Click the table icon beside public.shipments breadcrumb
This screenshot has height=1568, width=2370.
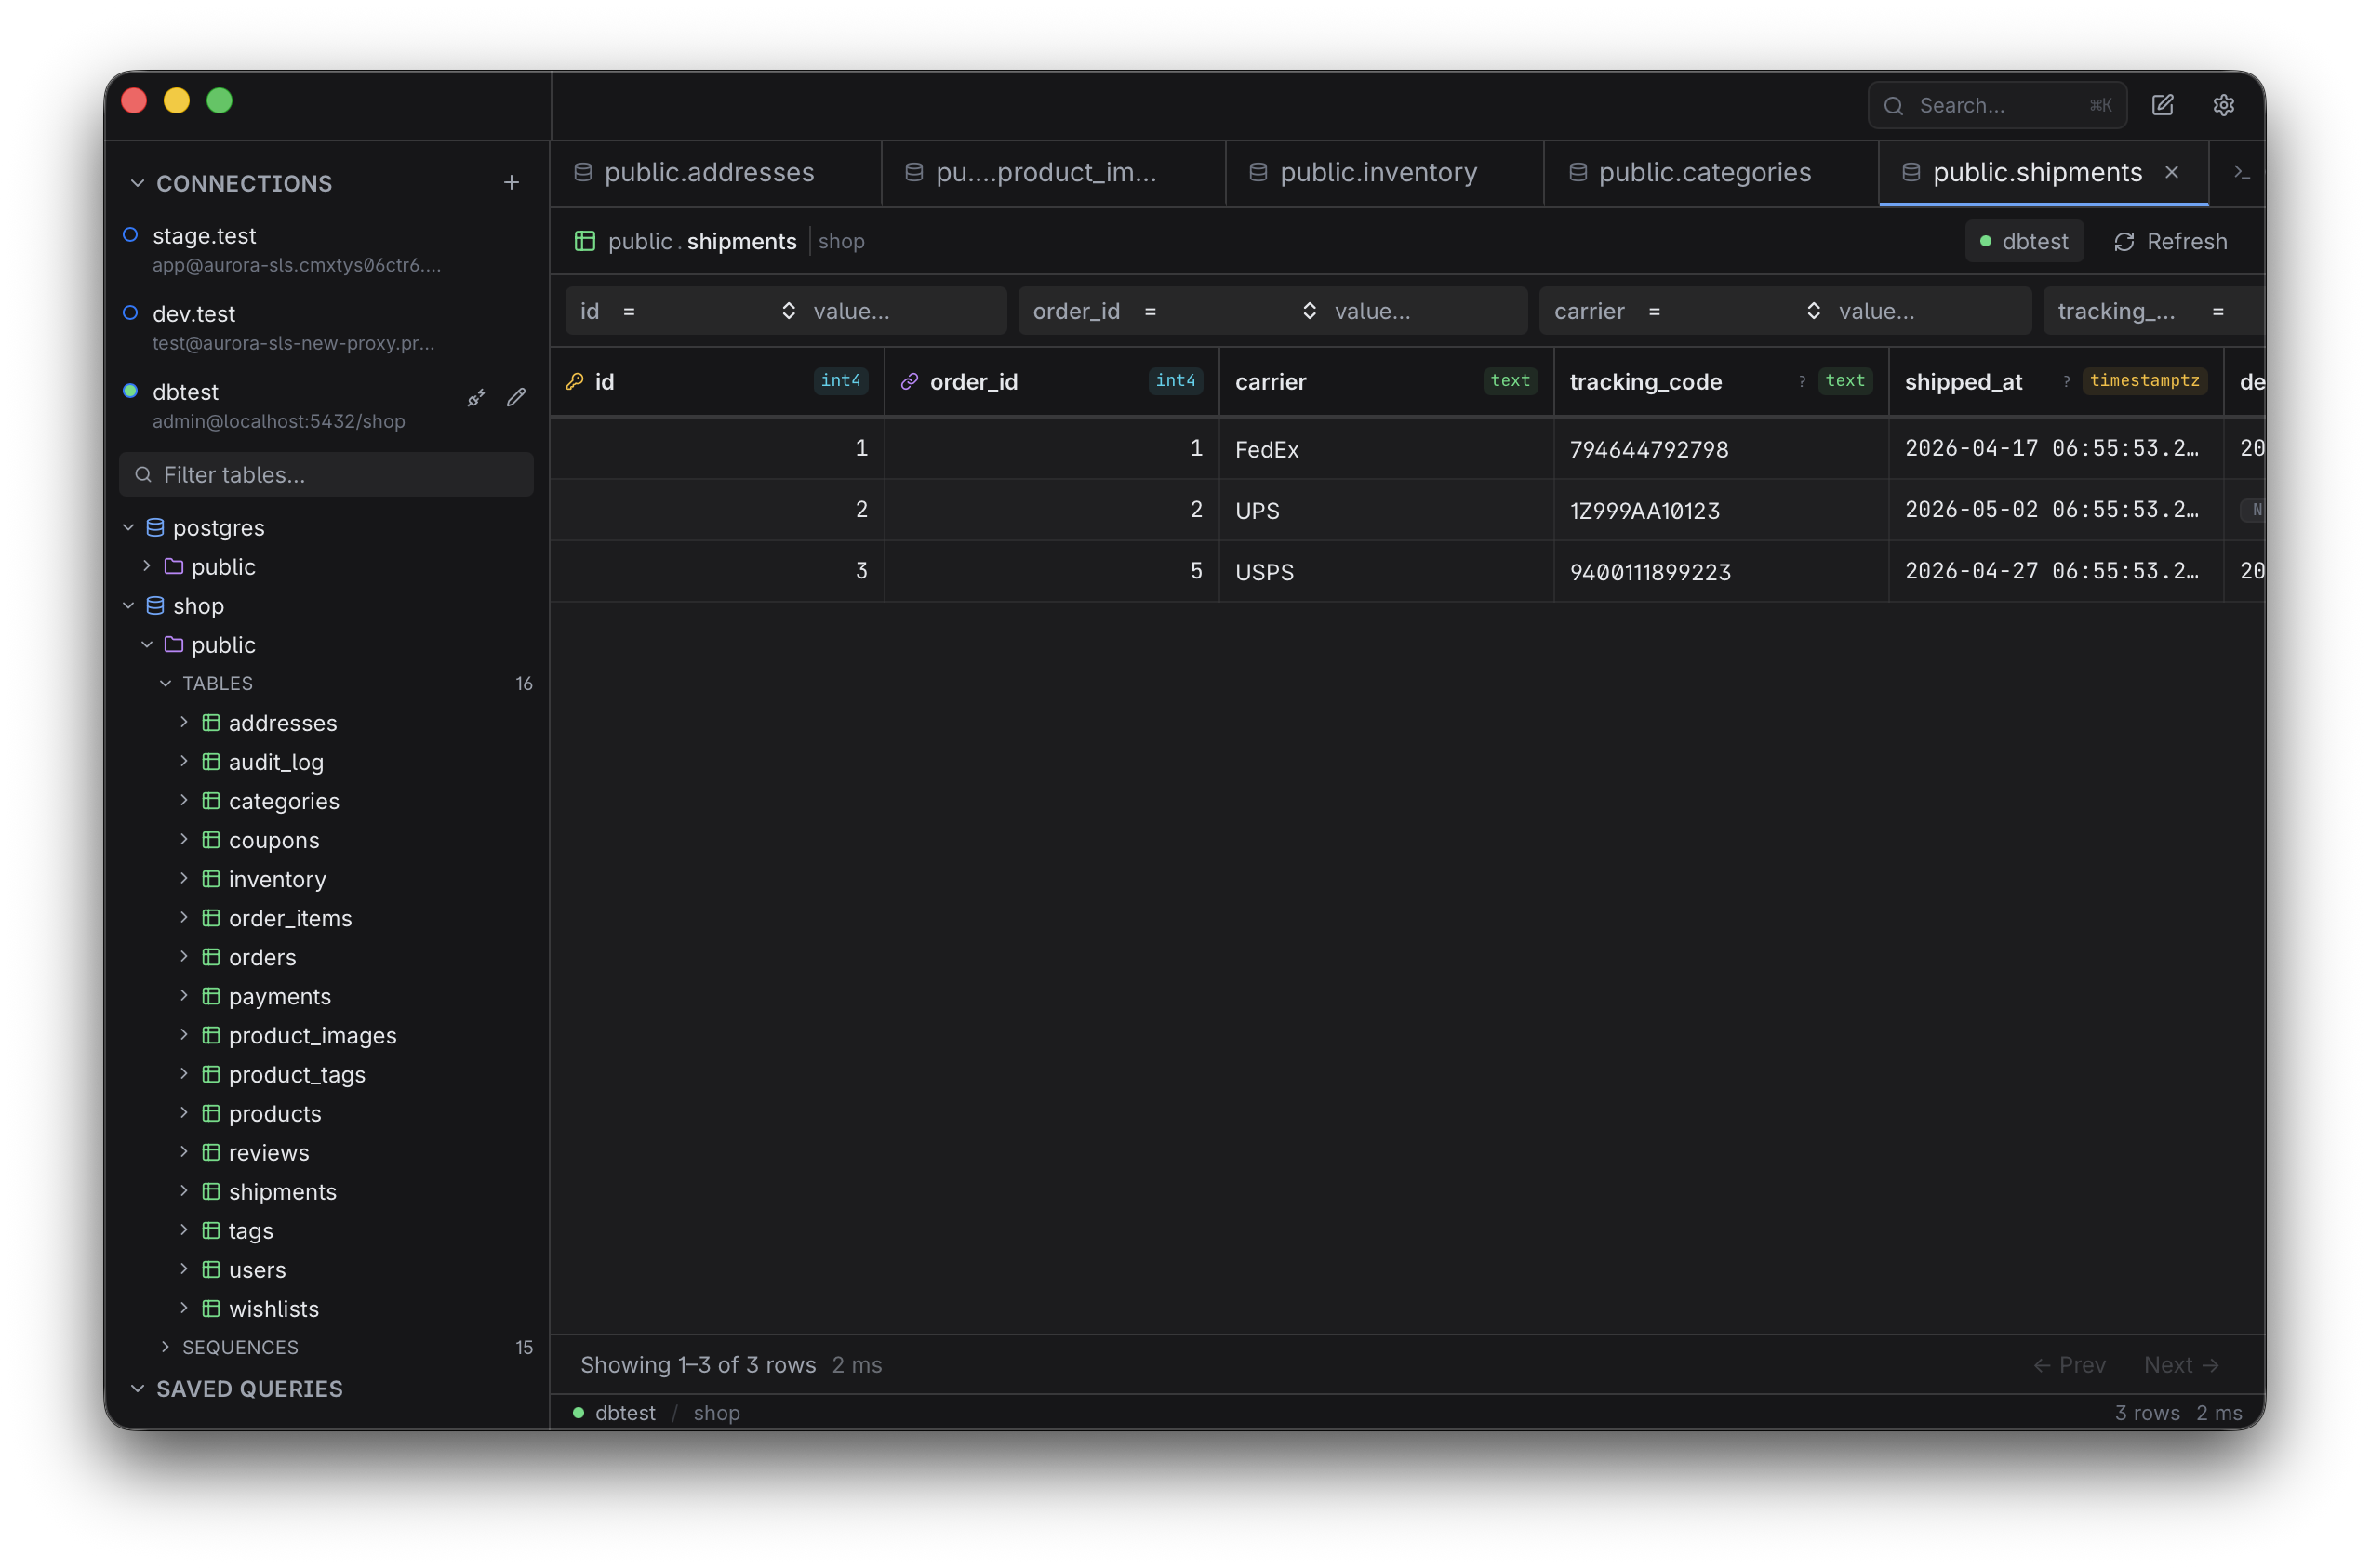click(x=585, y=241)
